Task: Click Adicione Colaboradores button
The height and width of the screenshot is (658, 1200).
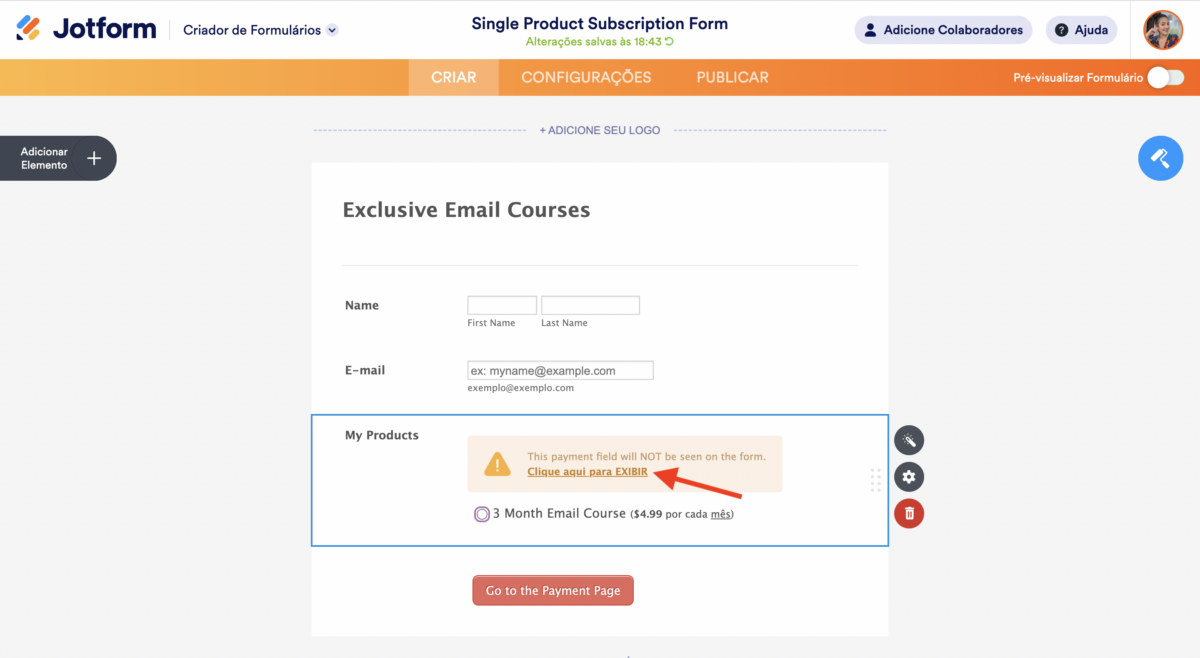Action: pyautogui.click(x=944, y=30)
